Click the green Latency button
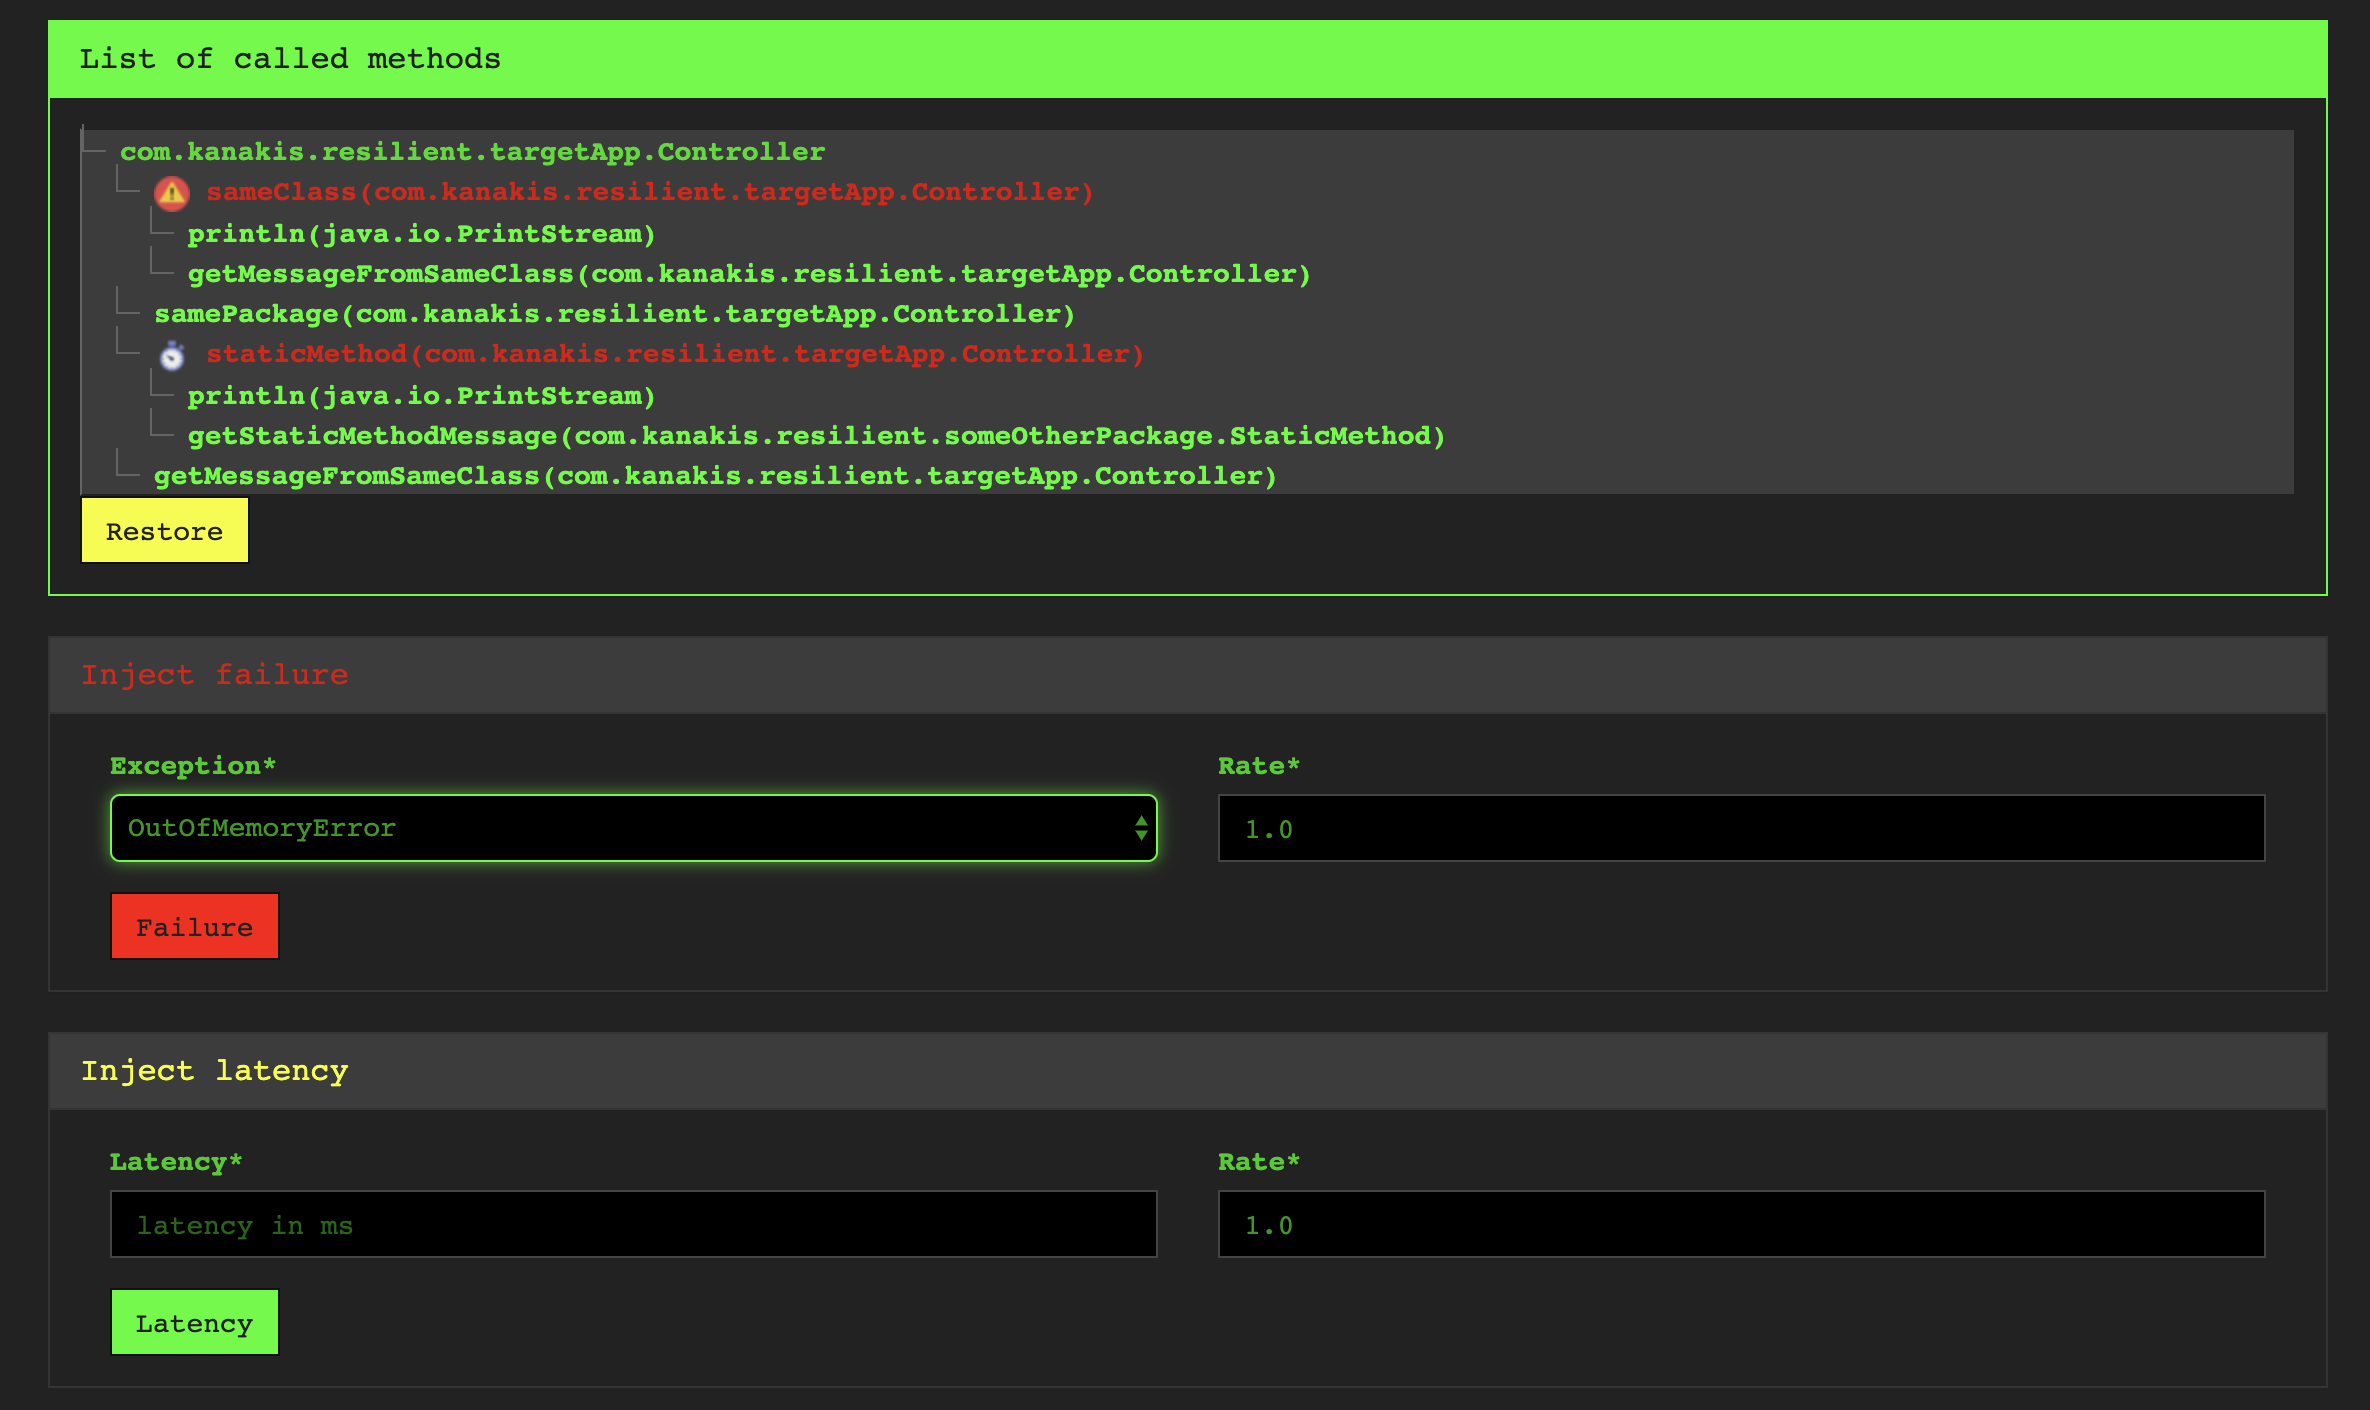This screenshot has height=1410, width=2370. pyautogui.click(x=195, y=1323)
